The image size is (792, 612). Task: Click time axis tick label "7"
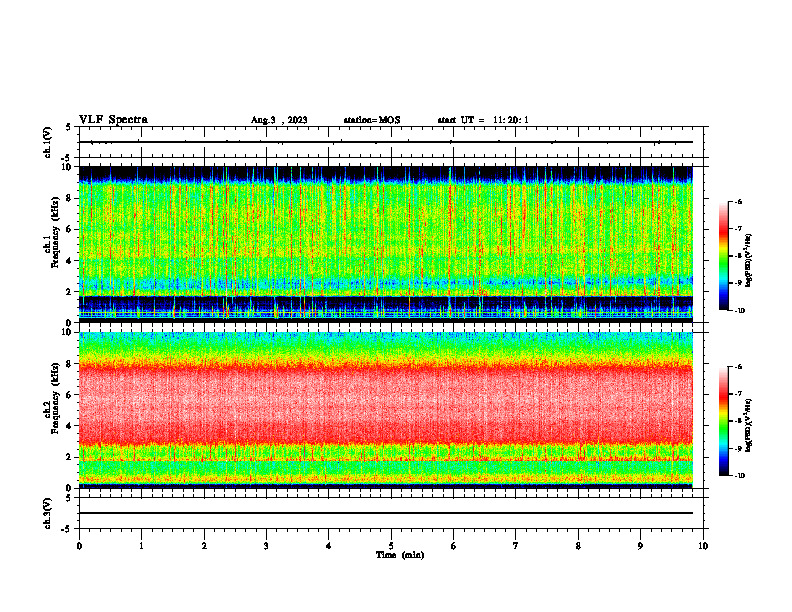coord(516,546)
